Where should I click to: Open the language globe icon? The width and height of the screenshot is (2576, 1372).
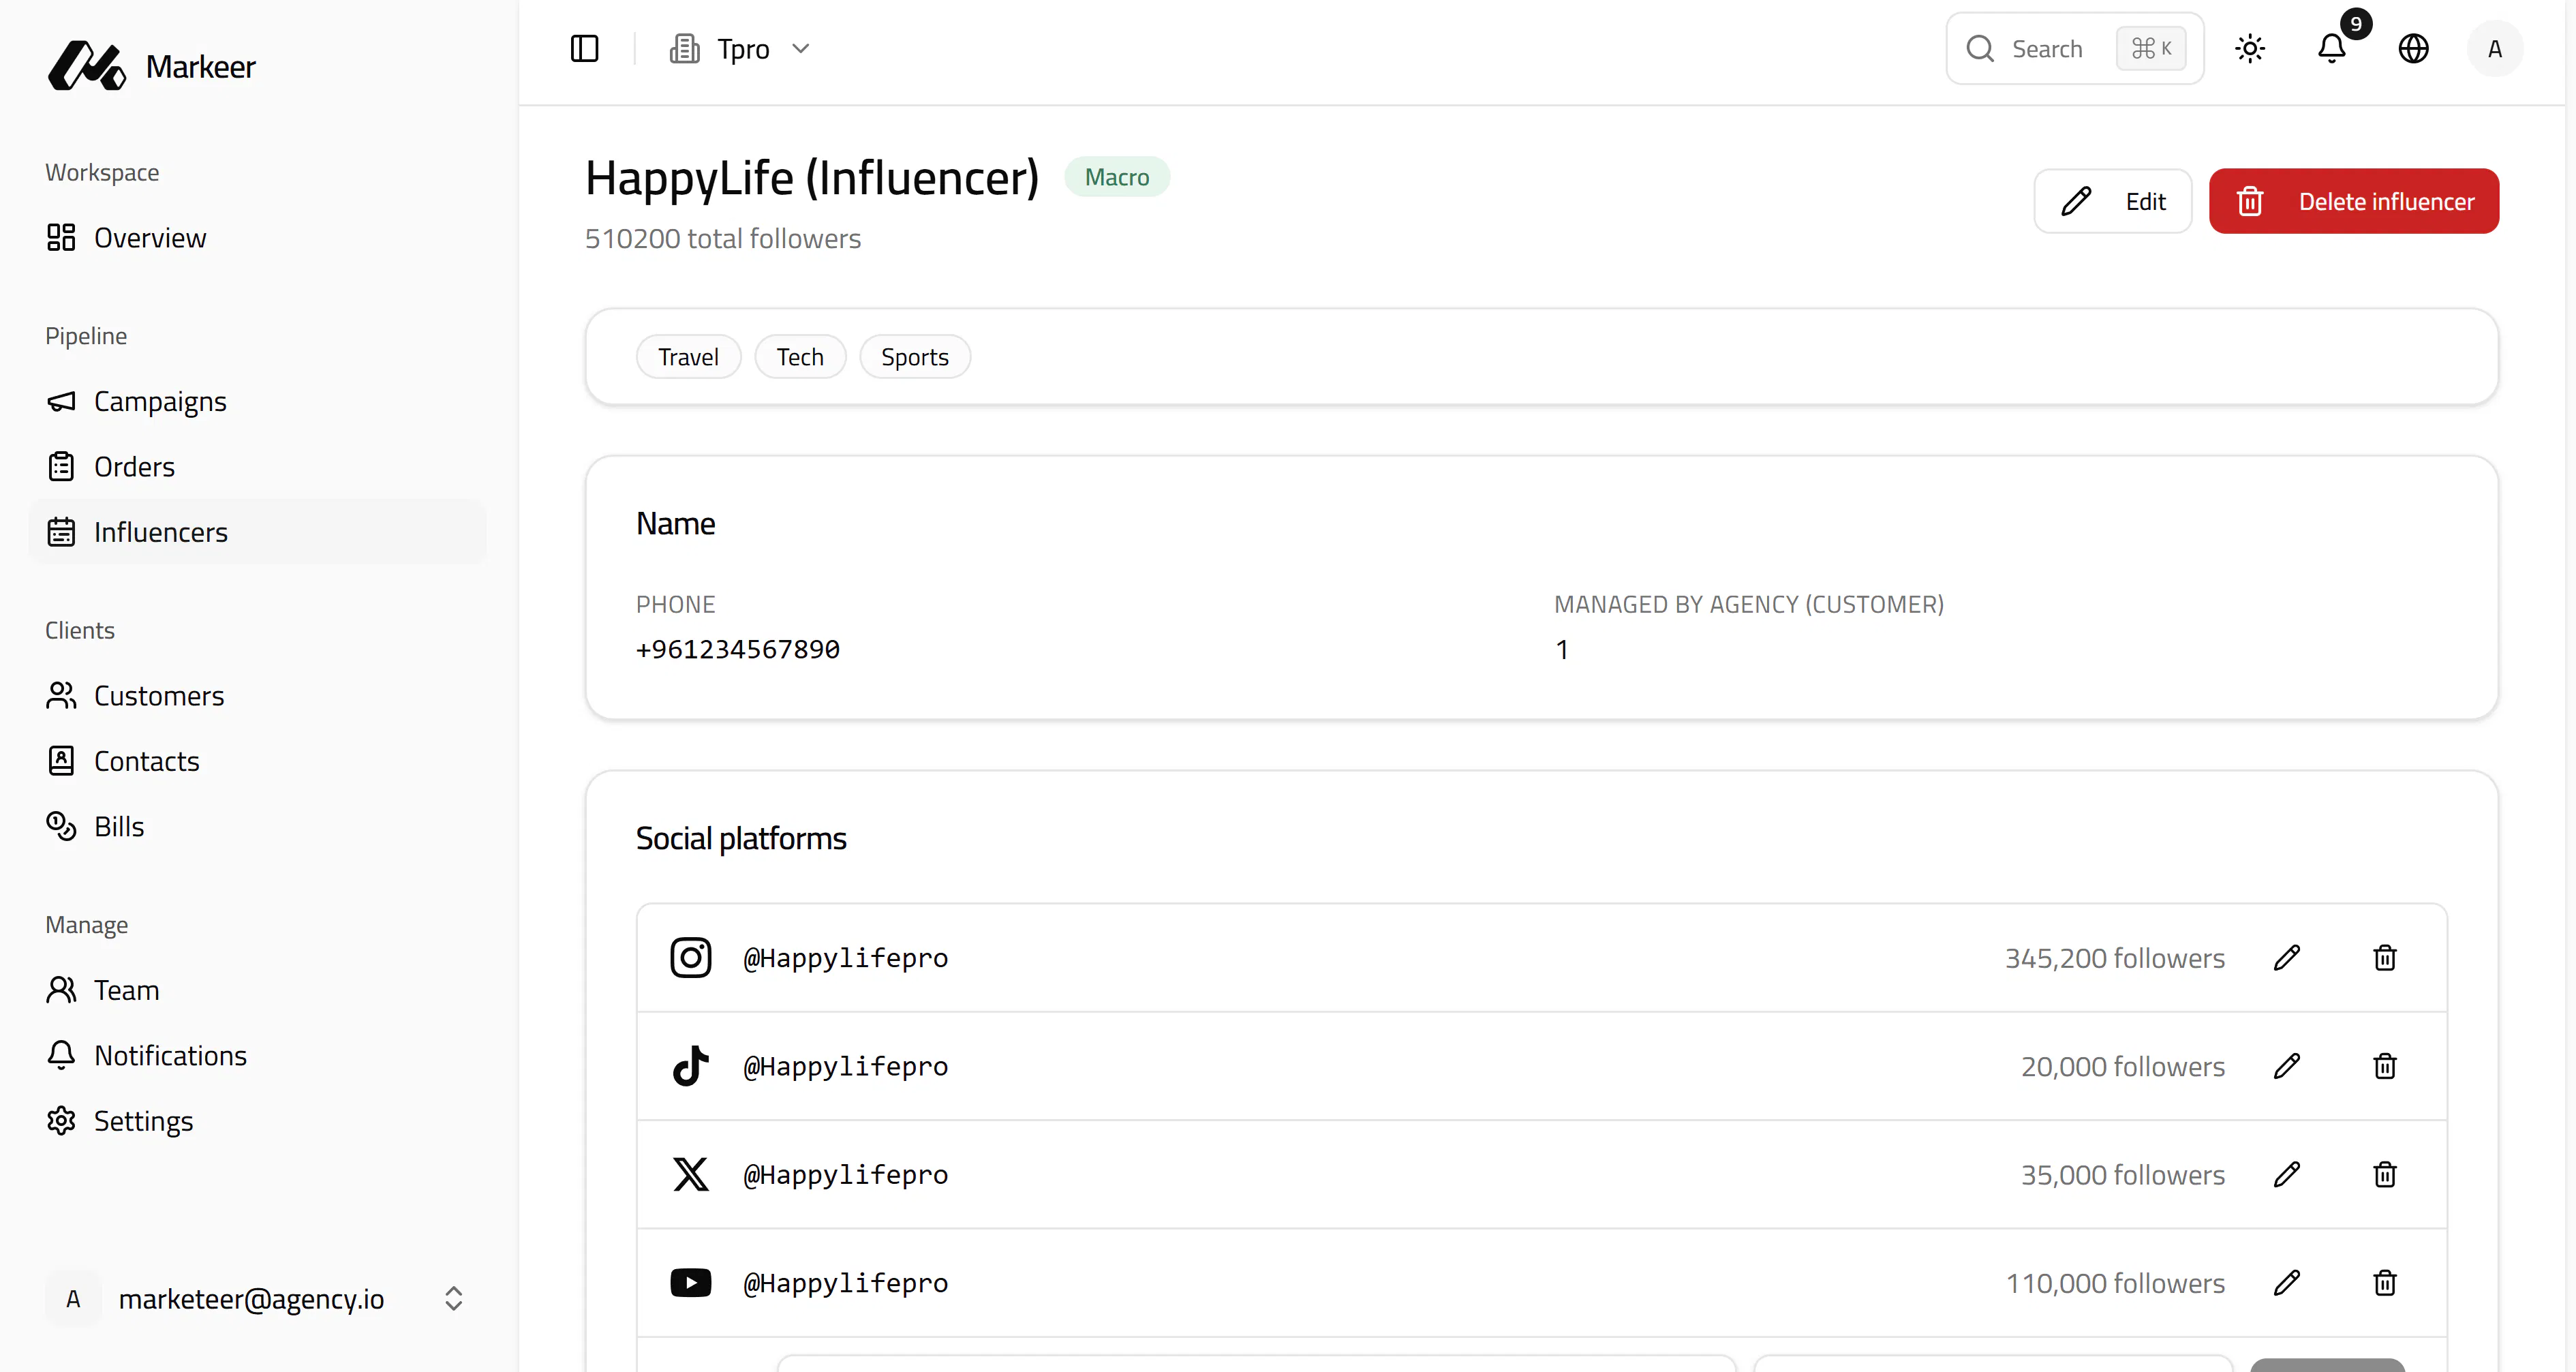click(x=2414, y=48)
